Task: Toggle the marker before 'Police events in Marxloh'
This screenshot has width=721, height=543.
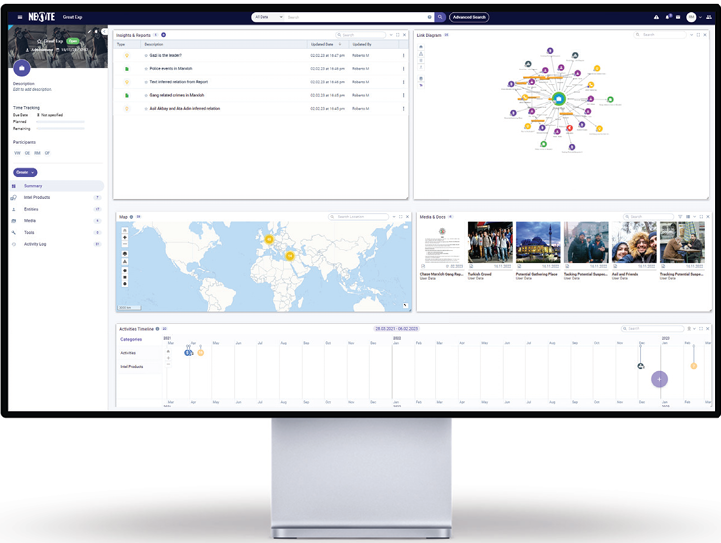Action: (146, 68)
